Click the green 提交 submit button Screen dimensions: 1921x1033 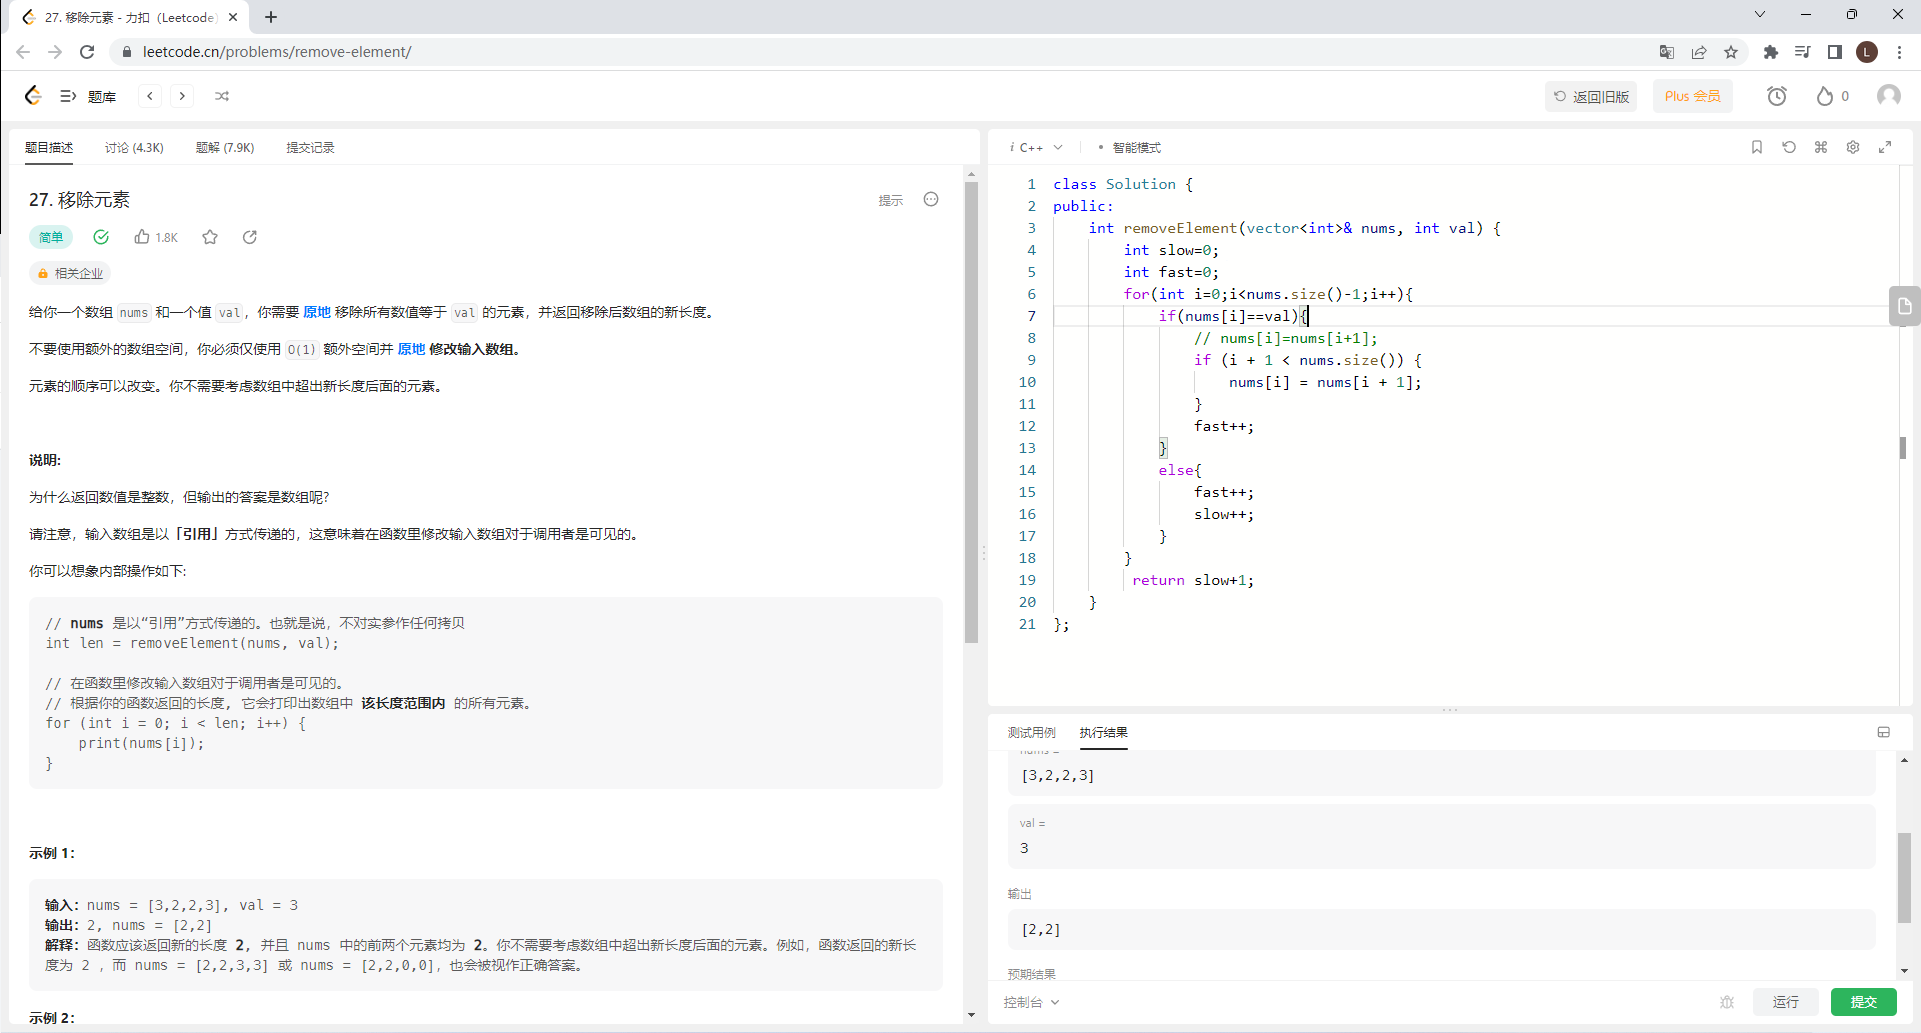[1863, 1002]
